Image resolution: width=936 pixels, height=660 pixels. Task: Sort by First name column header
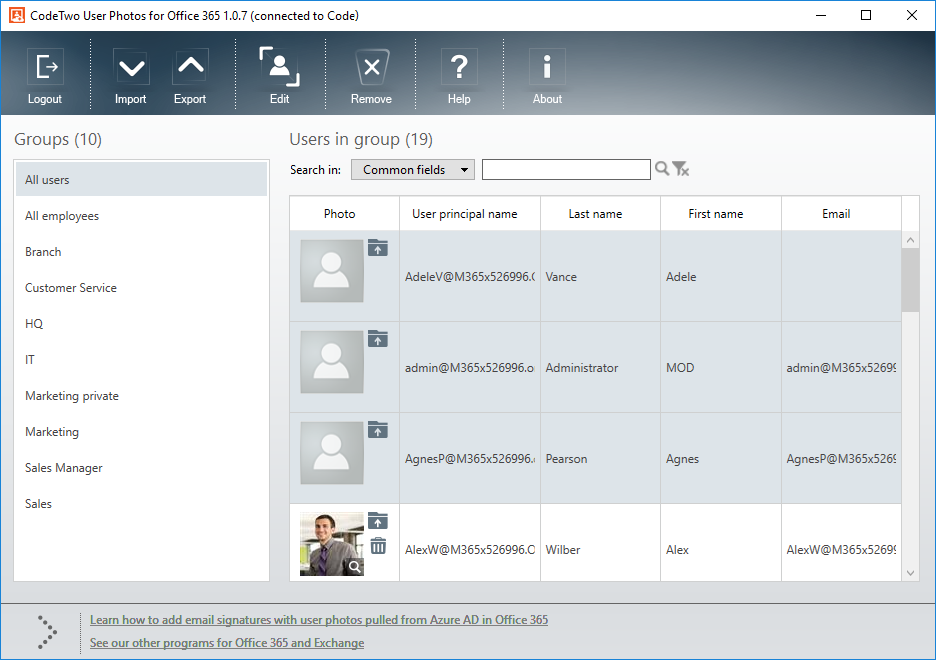(x=721, y=214)
